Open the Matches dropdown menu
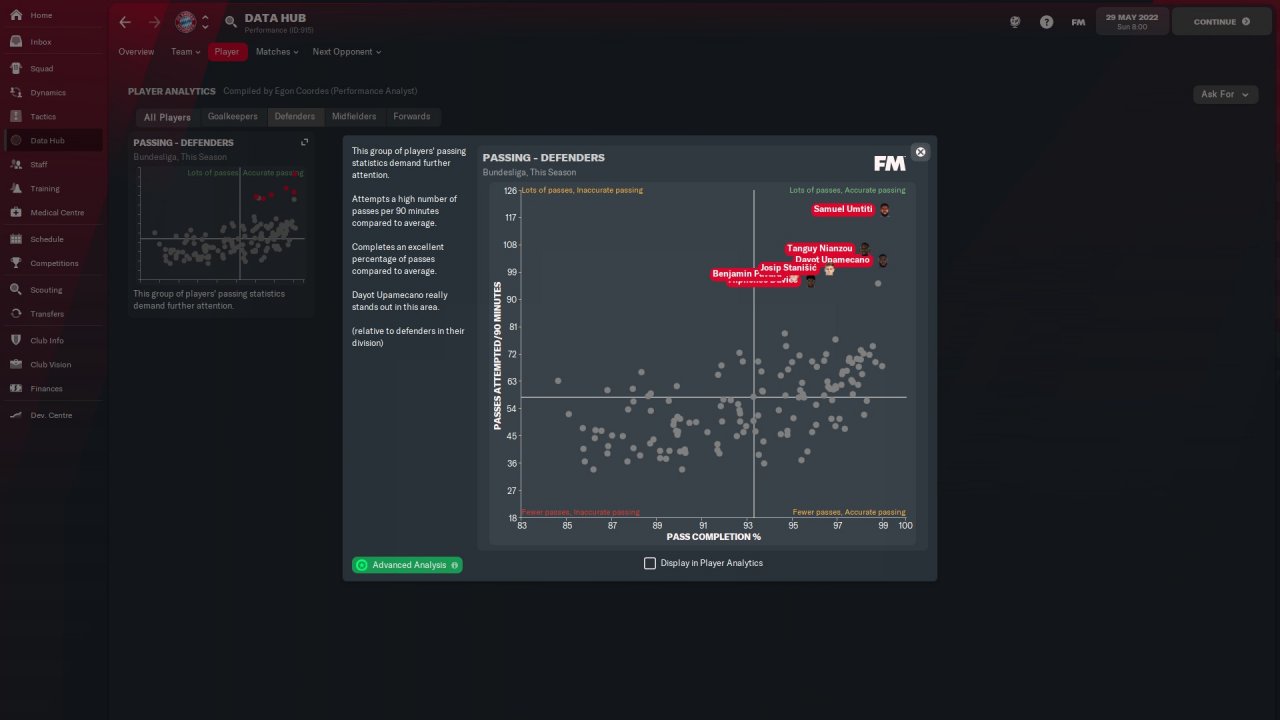This screenshot has width=1280, height=720. coord(277,52)
